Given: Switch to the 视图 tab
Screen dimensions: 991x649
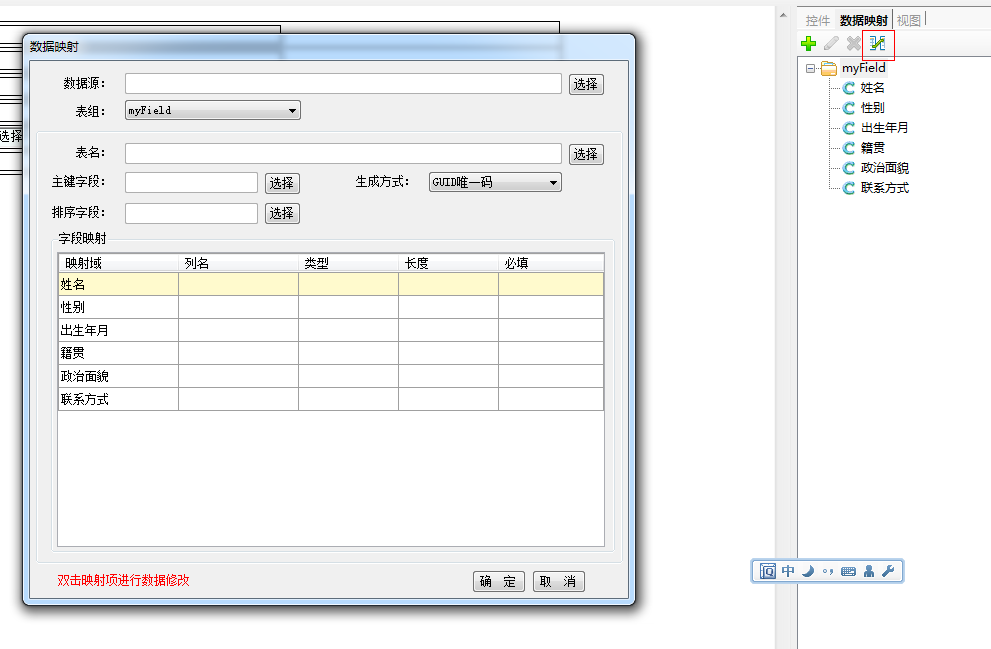Looking at the screenshot, I should point(909,21).
